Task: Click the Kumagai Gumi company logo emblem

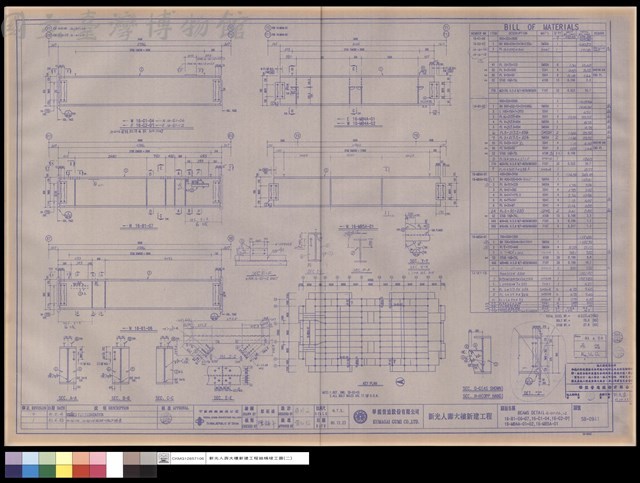Action: coord(360,417)
